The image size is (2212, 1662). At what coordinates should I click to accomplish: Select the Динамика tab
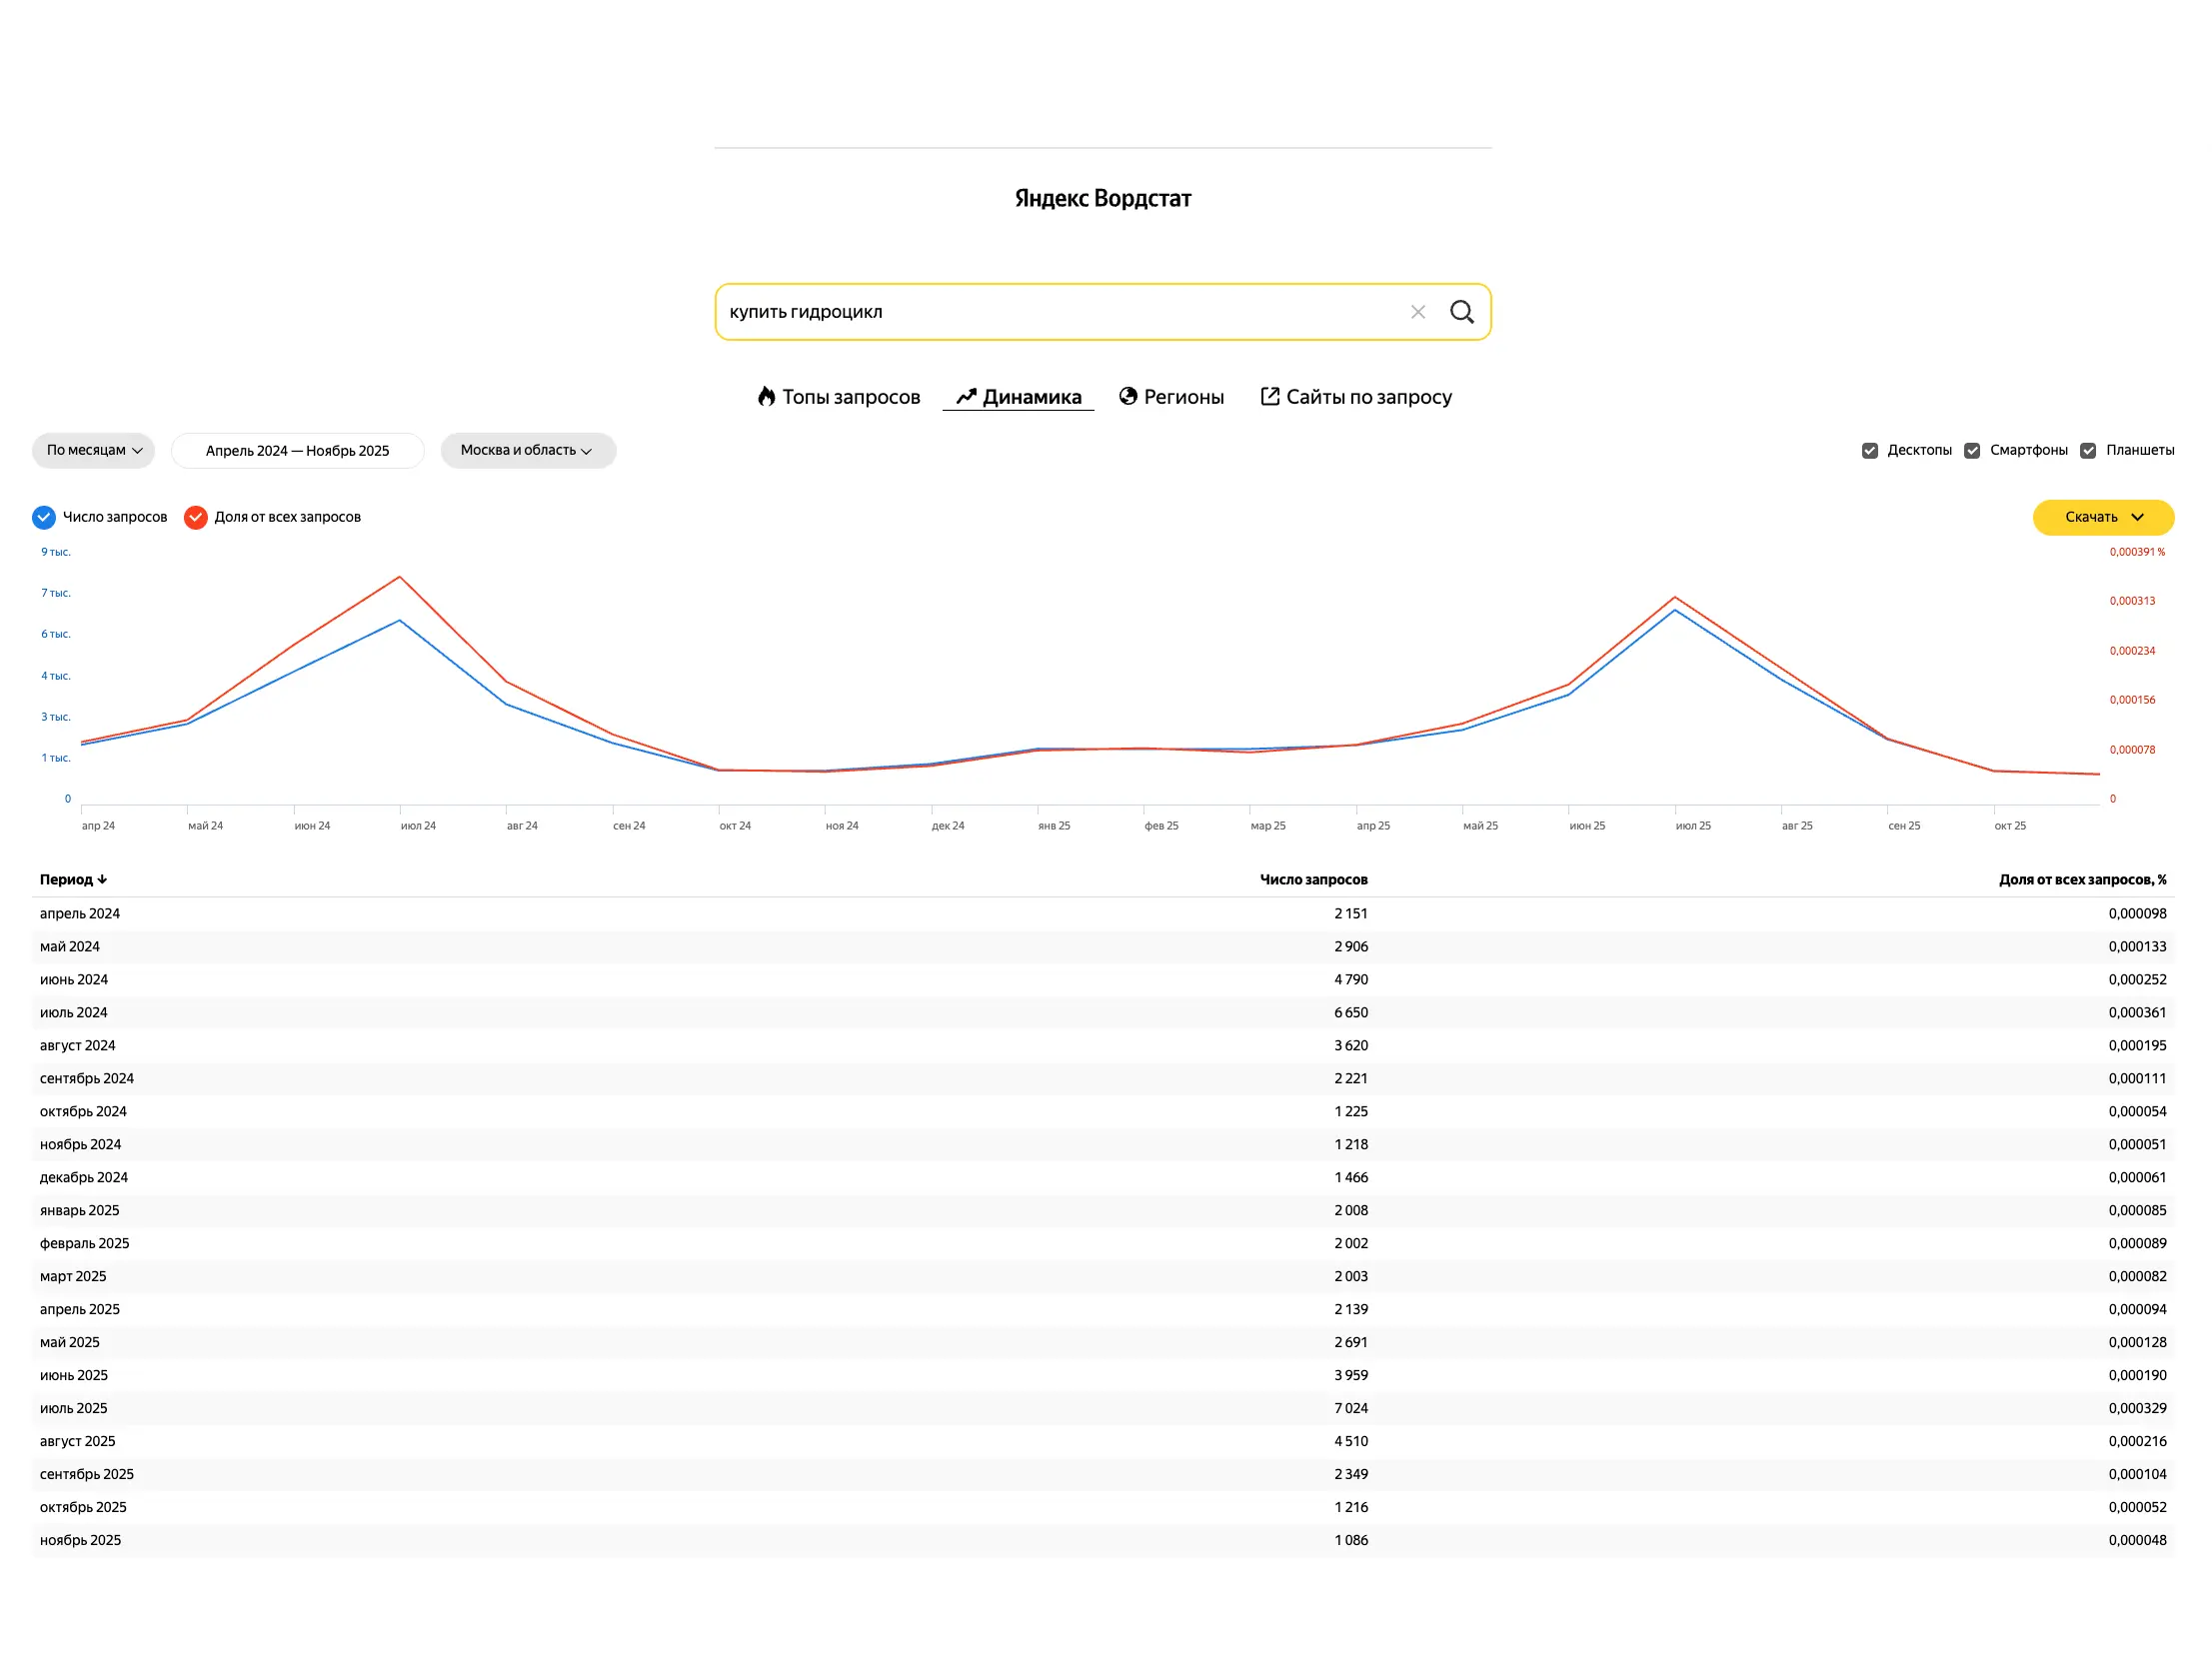tap(1018, 397)
